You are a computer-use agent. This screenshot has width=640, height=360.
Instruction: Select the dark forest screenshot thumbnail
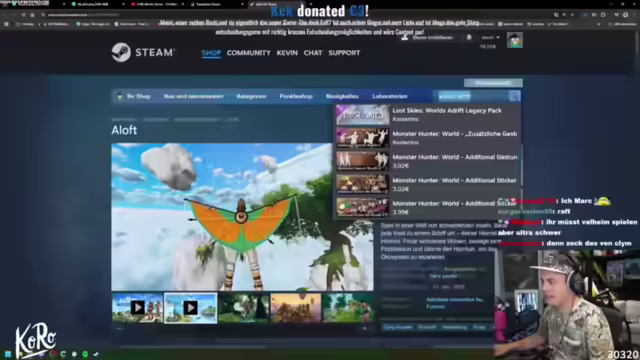pos(244,308)
